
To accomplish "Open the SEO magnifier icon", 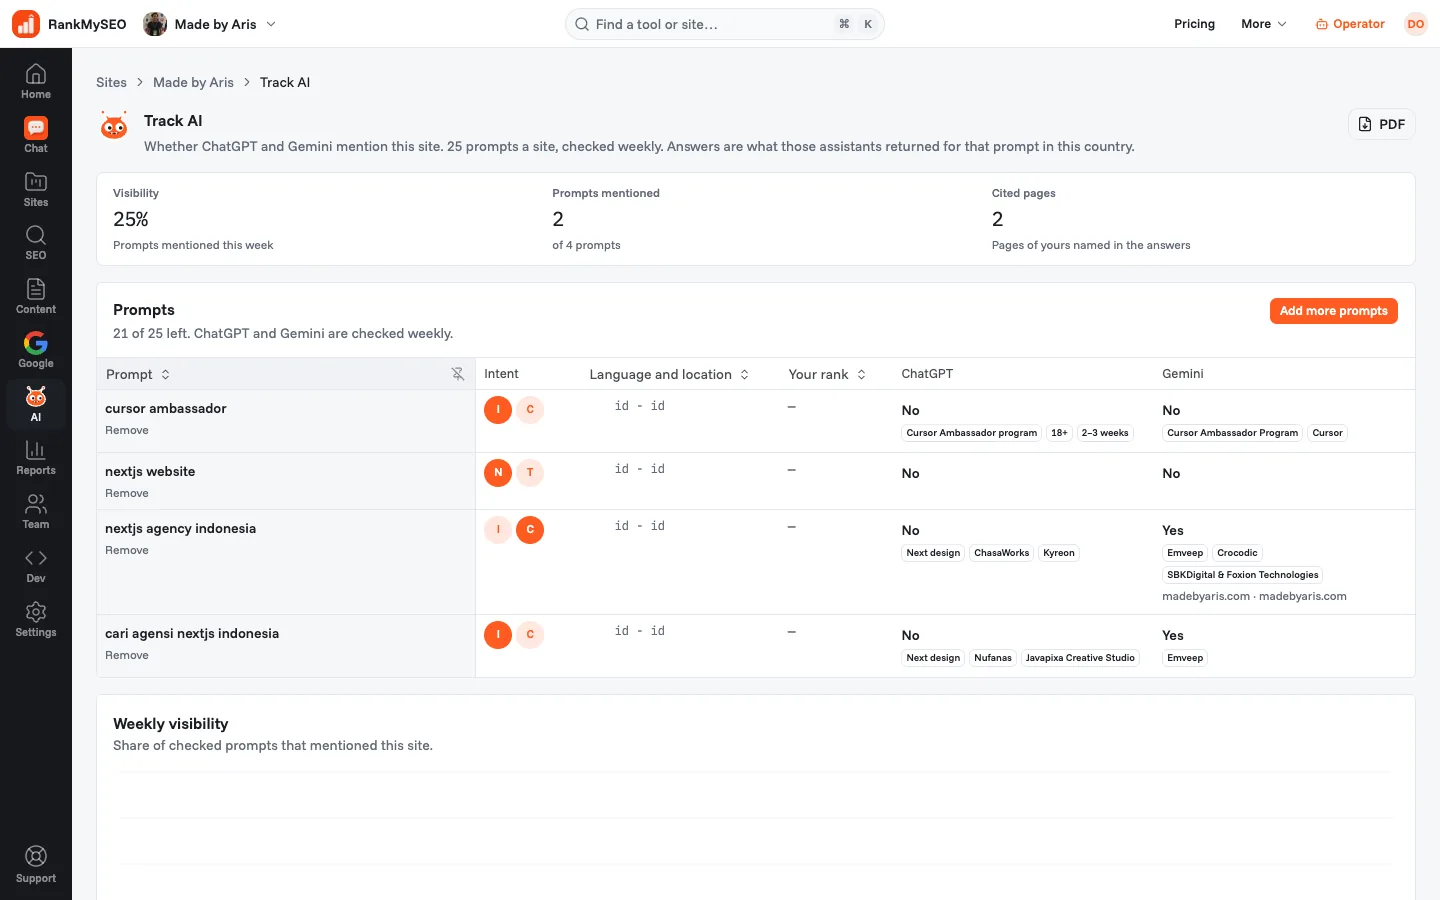I will click(x=36, y=242).
